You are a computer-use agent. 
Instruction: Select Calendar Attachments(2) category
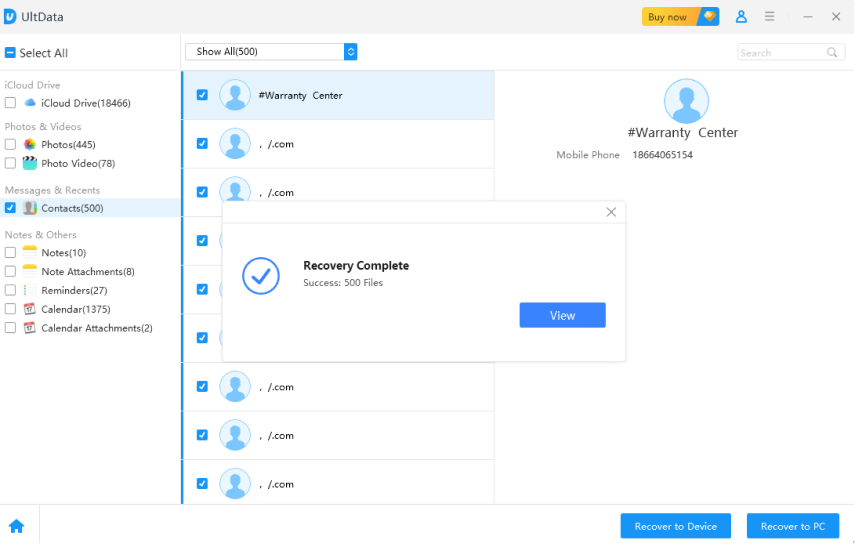pyautogui.click(x=96, y=328)
